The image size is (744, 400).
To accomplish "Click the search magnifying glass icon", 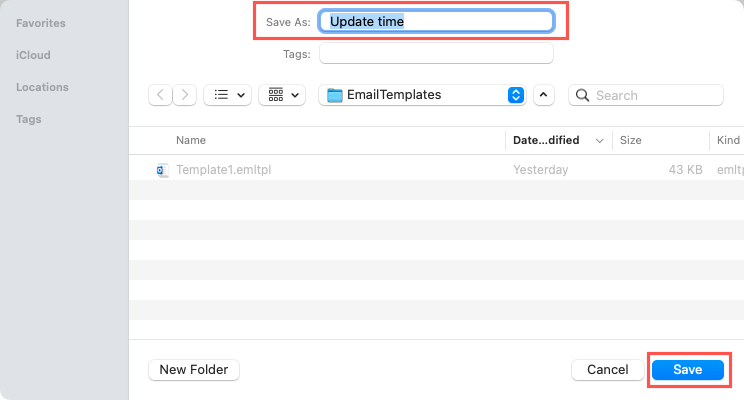I will pos(582,95).
